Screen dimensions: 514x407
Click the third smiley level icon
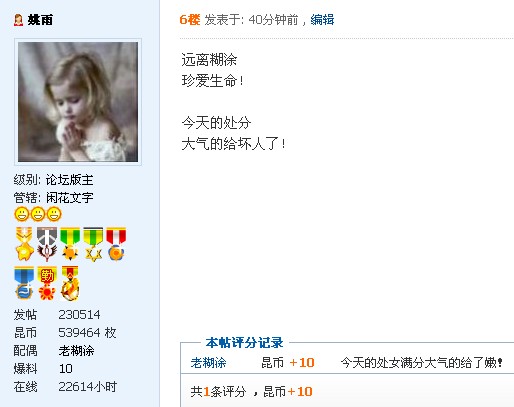[54, 214]
